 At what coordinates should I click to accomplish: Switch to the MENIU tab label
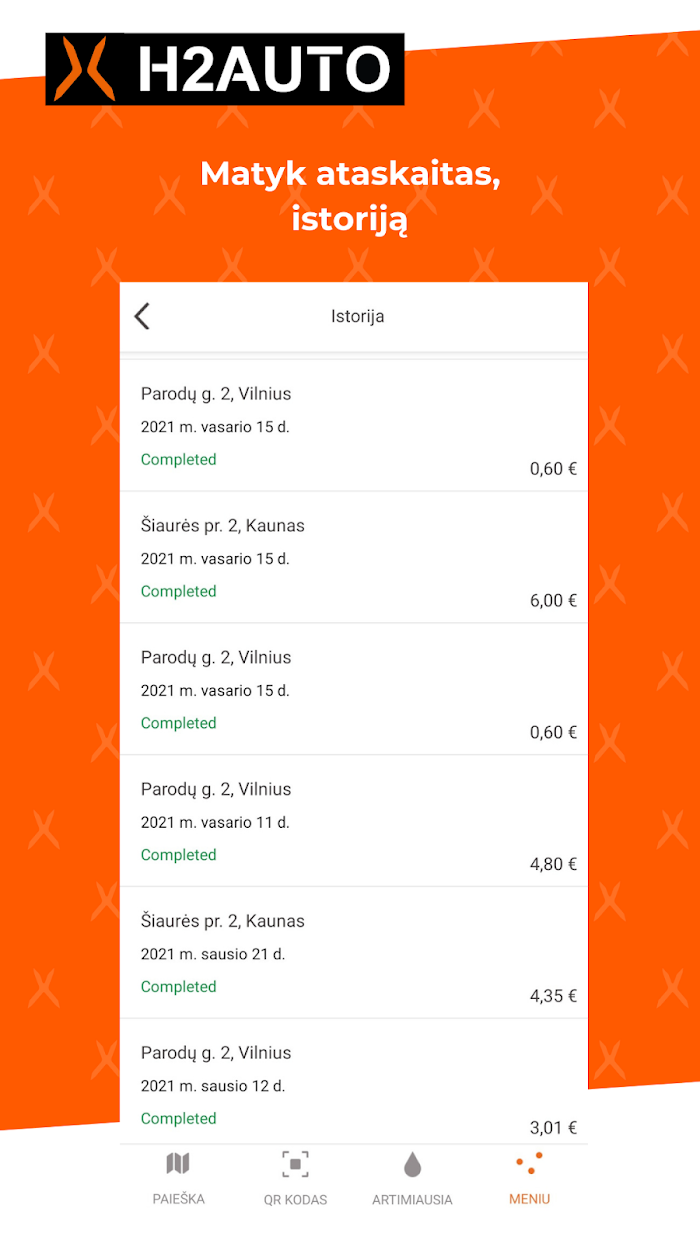(x=529, y=1198)
